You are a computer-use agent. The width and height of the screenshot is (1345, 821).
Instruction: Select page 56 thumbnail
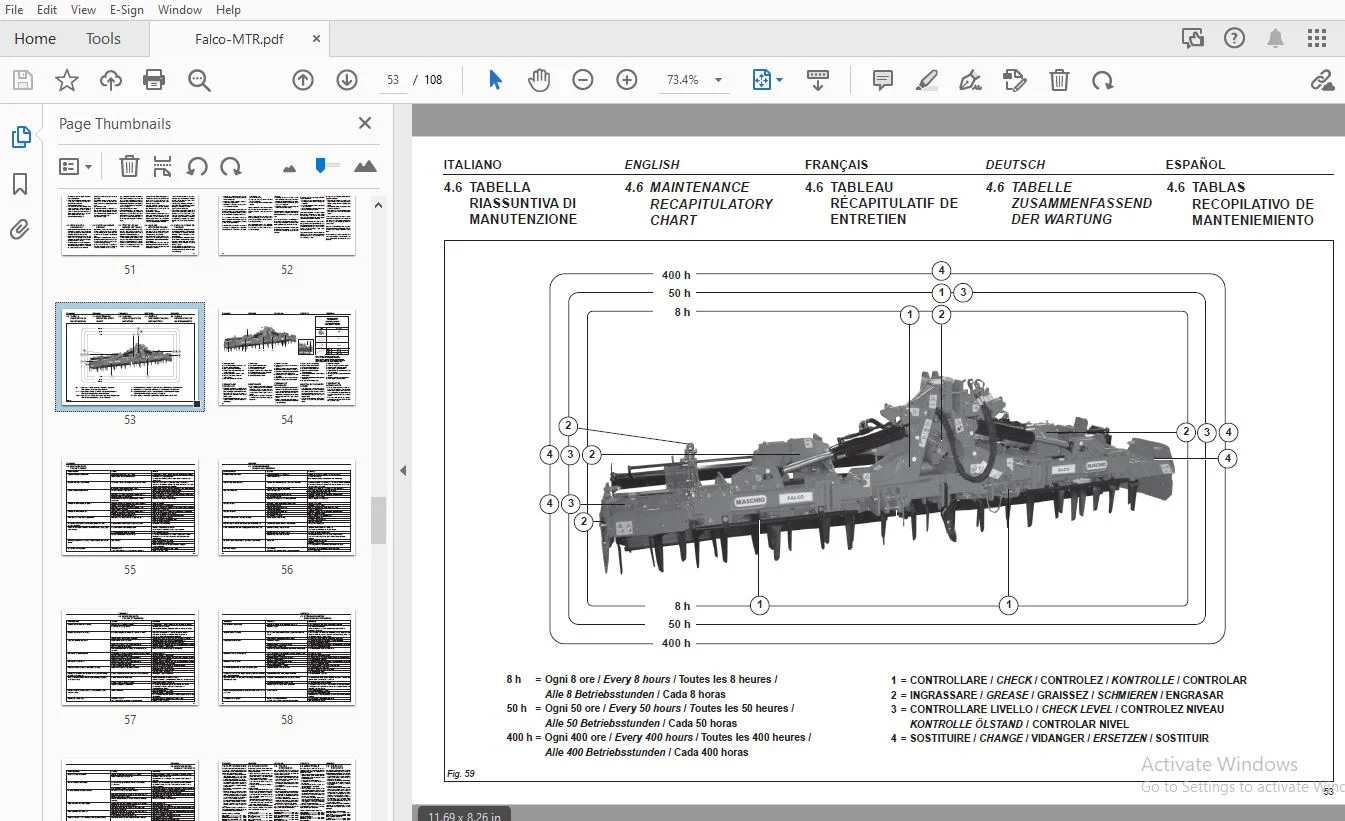[x=287, y=508]
